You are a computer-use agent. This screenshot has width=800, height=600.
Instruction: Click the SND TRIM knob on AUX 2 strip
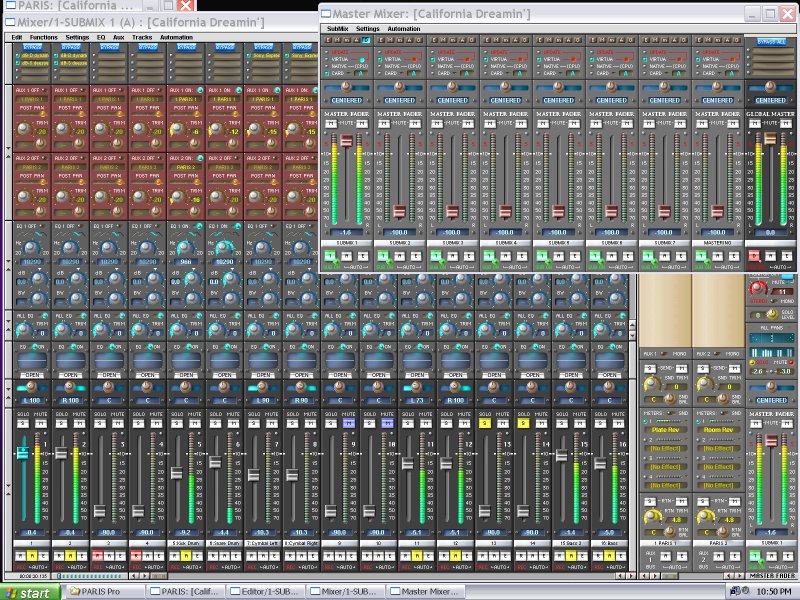point(706,384)
